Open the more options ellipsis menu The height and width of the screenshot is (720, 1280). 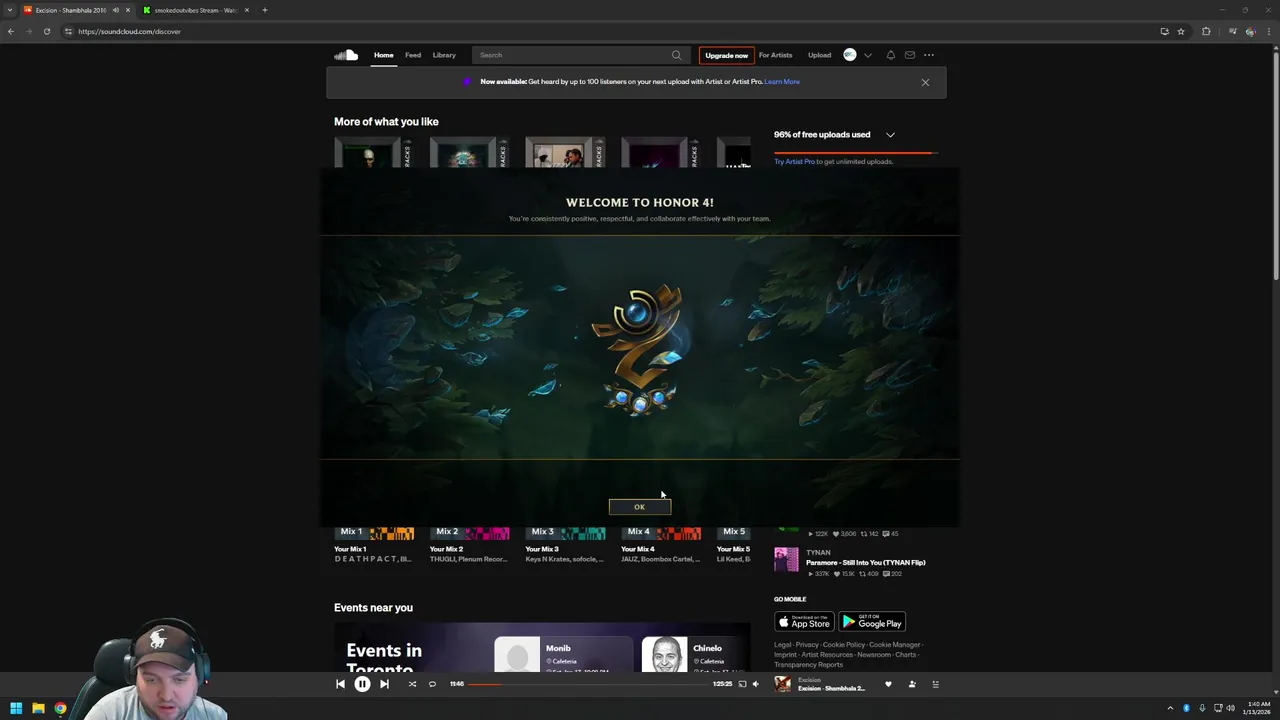tap(929, 55)
